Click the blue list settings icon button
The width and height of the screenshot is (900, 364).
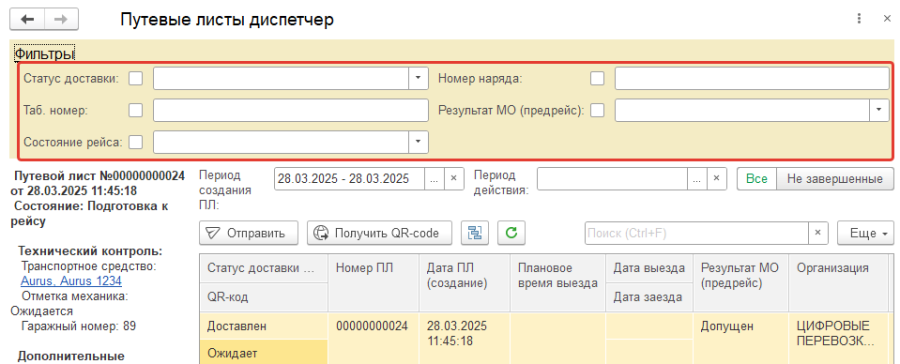click(475, 233)
